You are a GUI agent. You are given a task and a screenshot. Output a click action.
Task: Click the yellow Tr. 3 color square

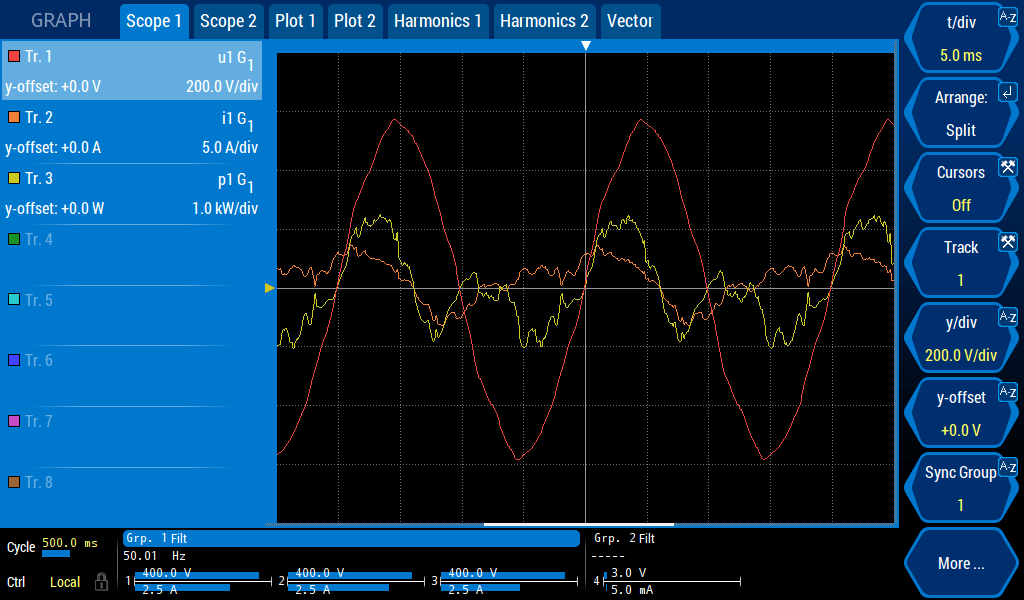[x=14, y=178]
